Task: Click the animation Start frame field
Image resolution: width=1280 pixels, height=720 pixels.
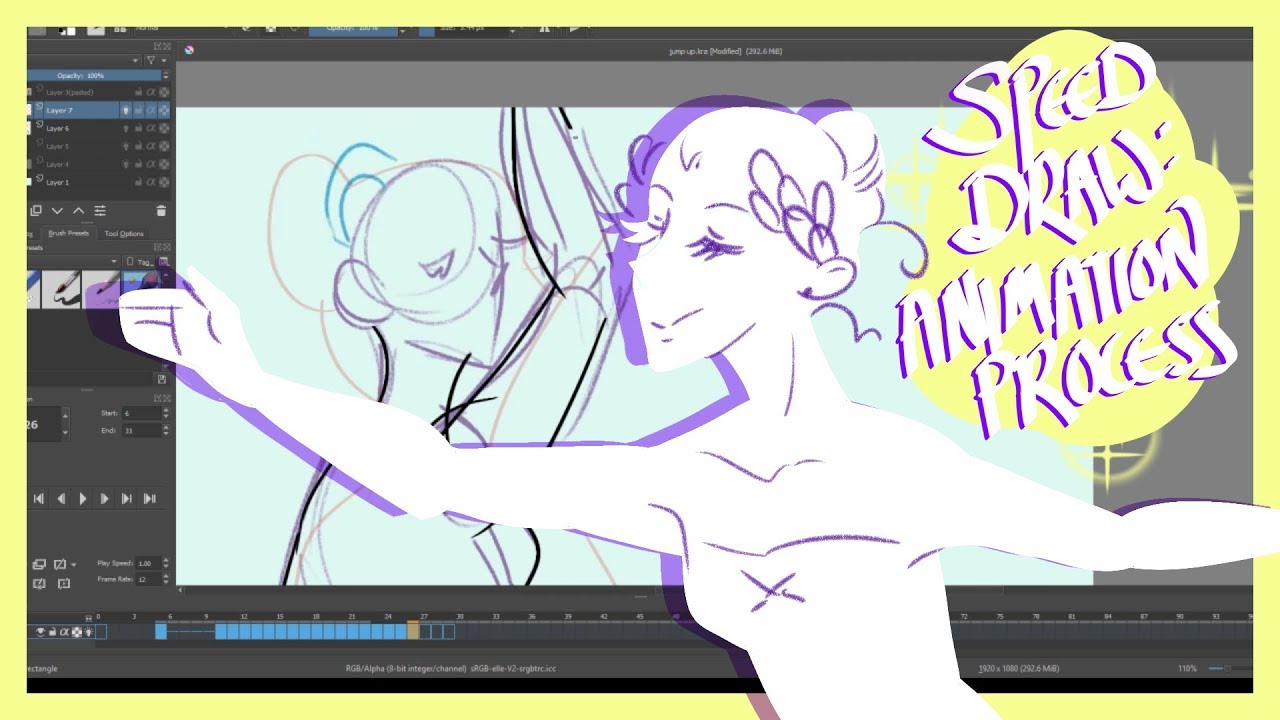Action: pyautogui.click(x=140, y=413)
